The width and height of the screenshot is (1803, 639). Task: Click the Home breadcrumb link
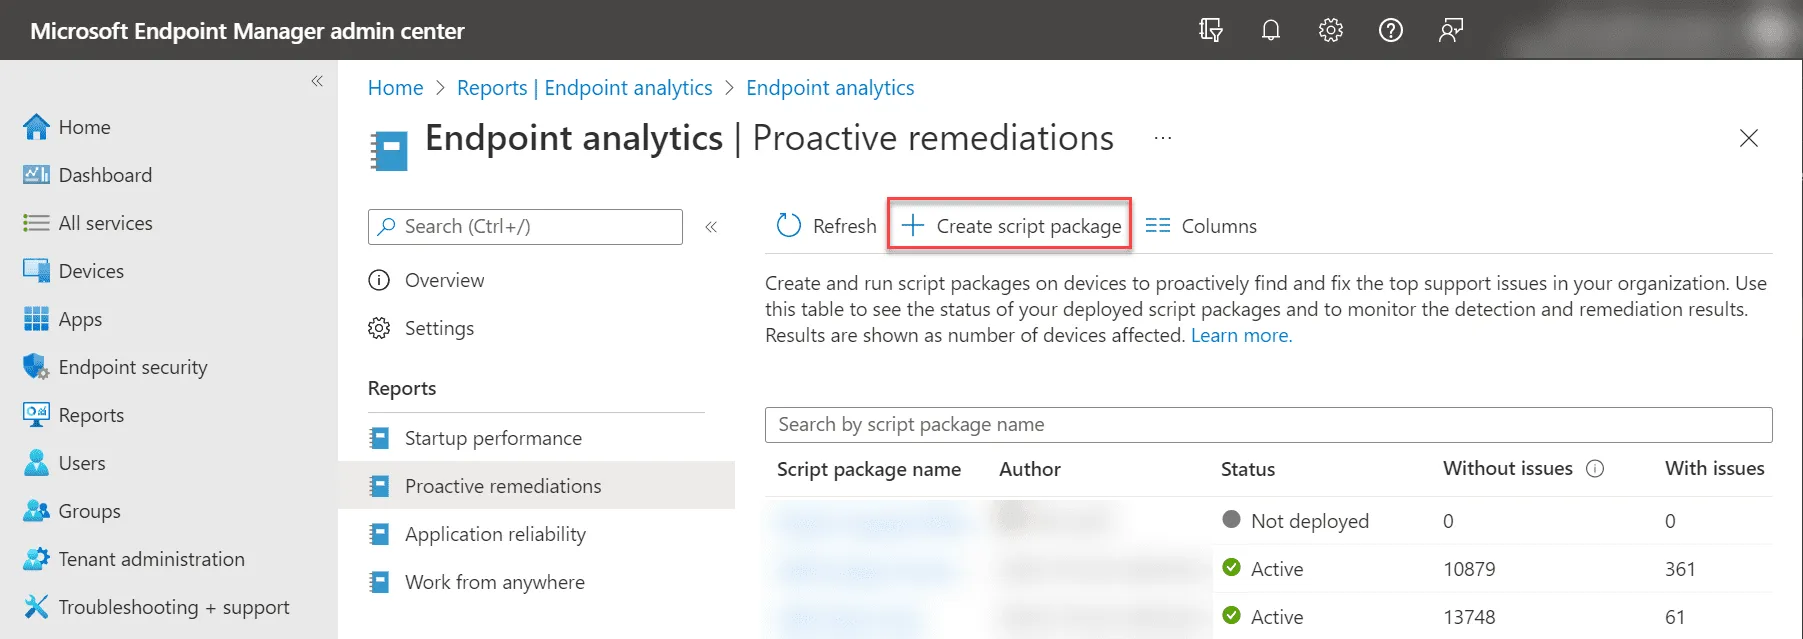click(x=395, y=88)
